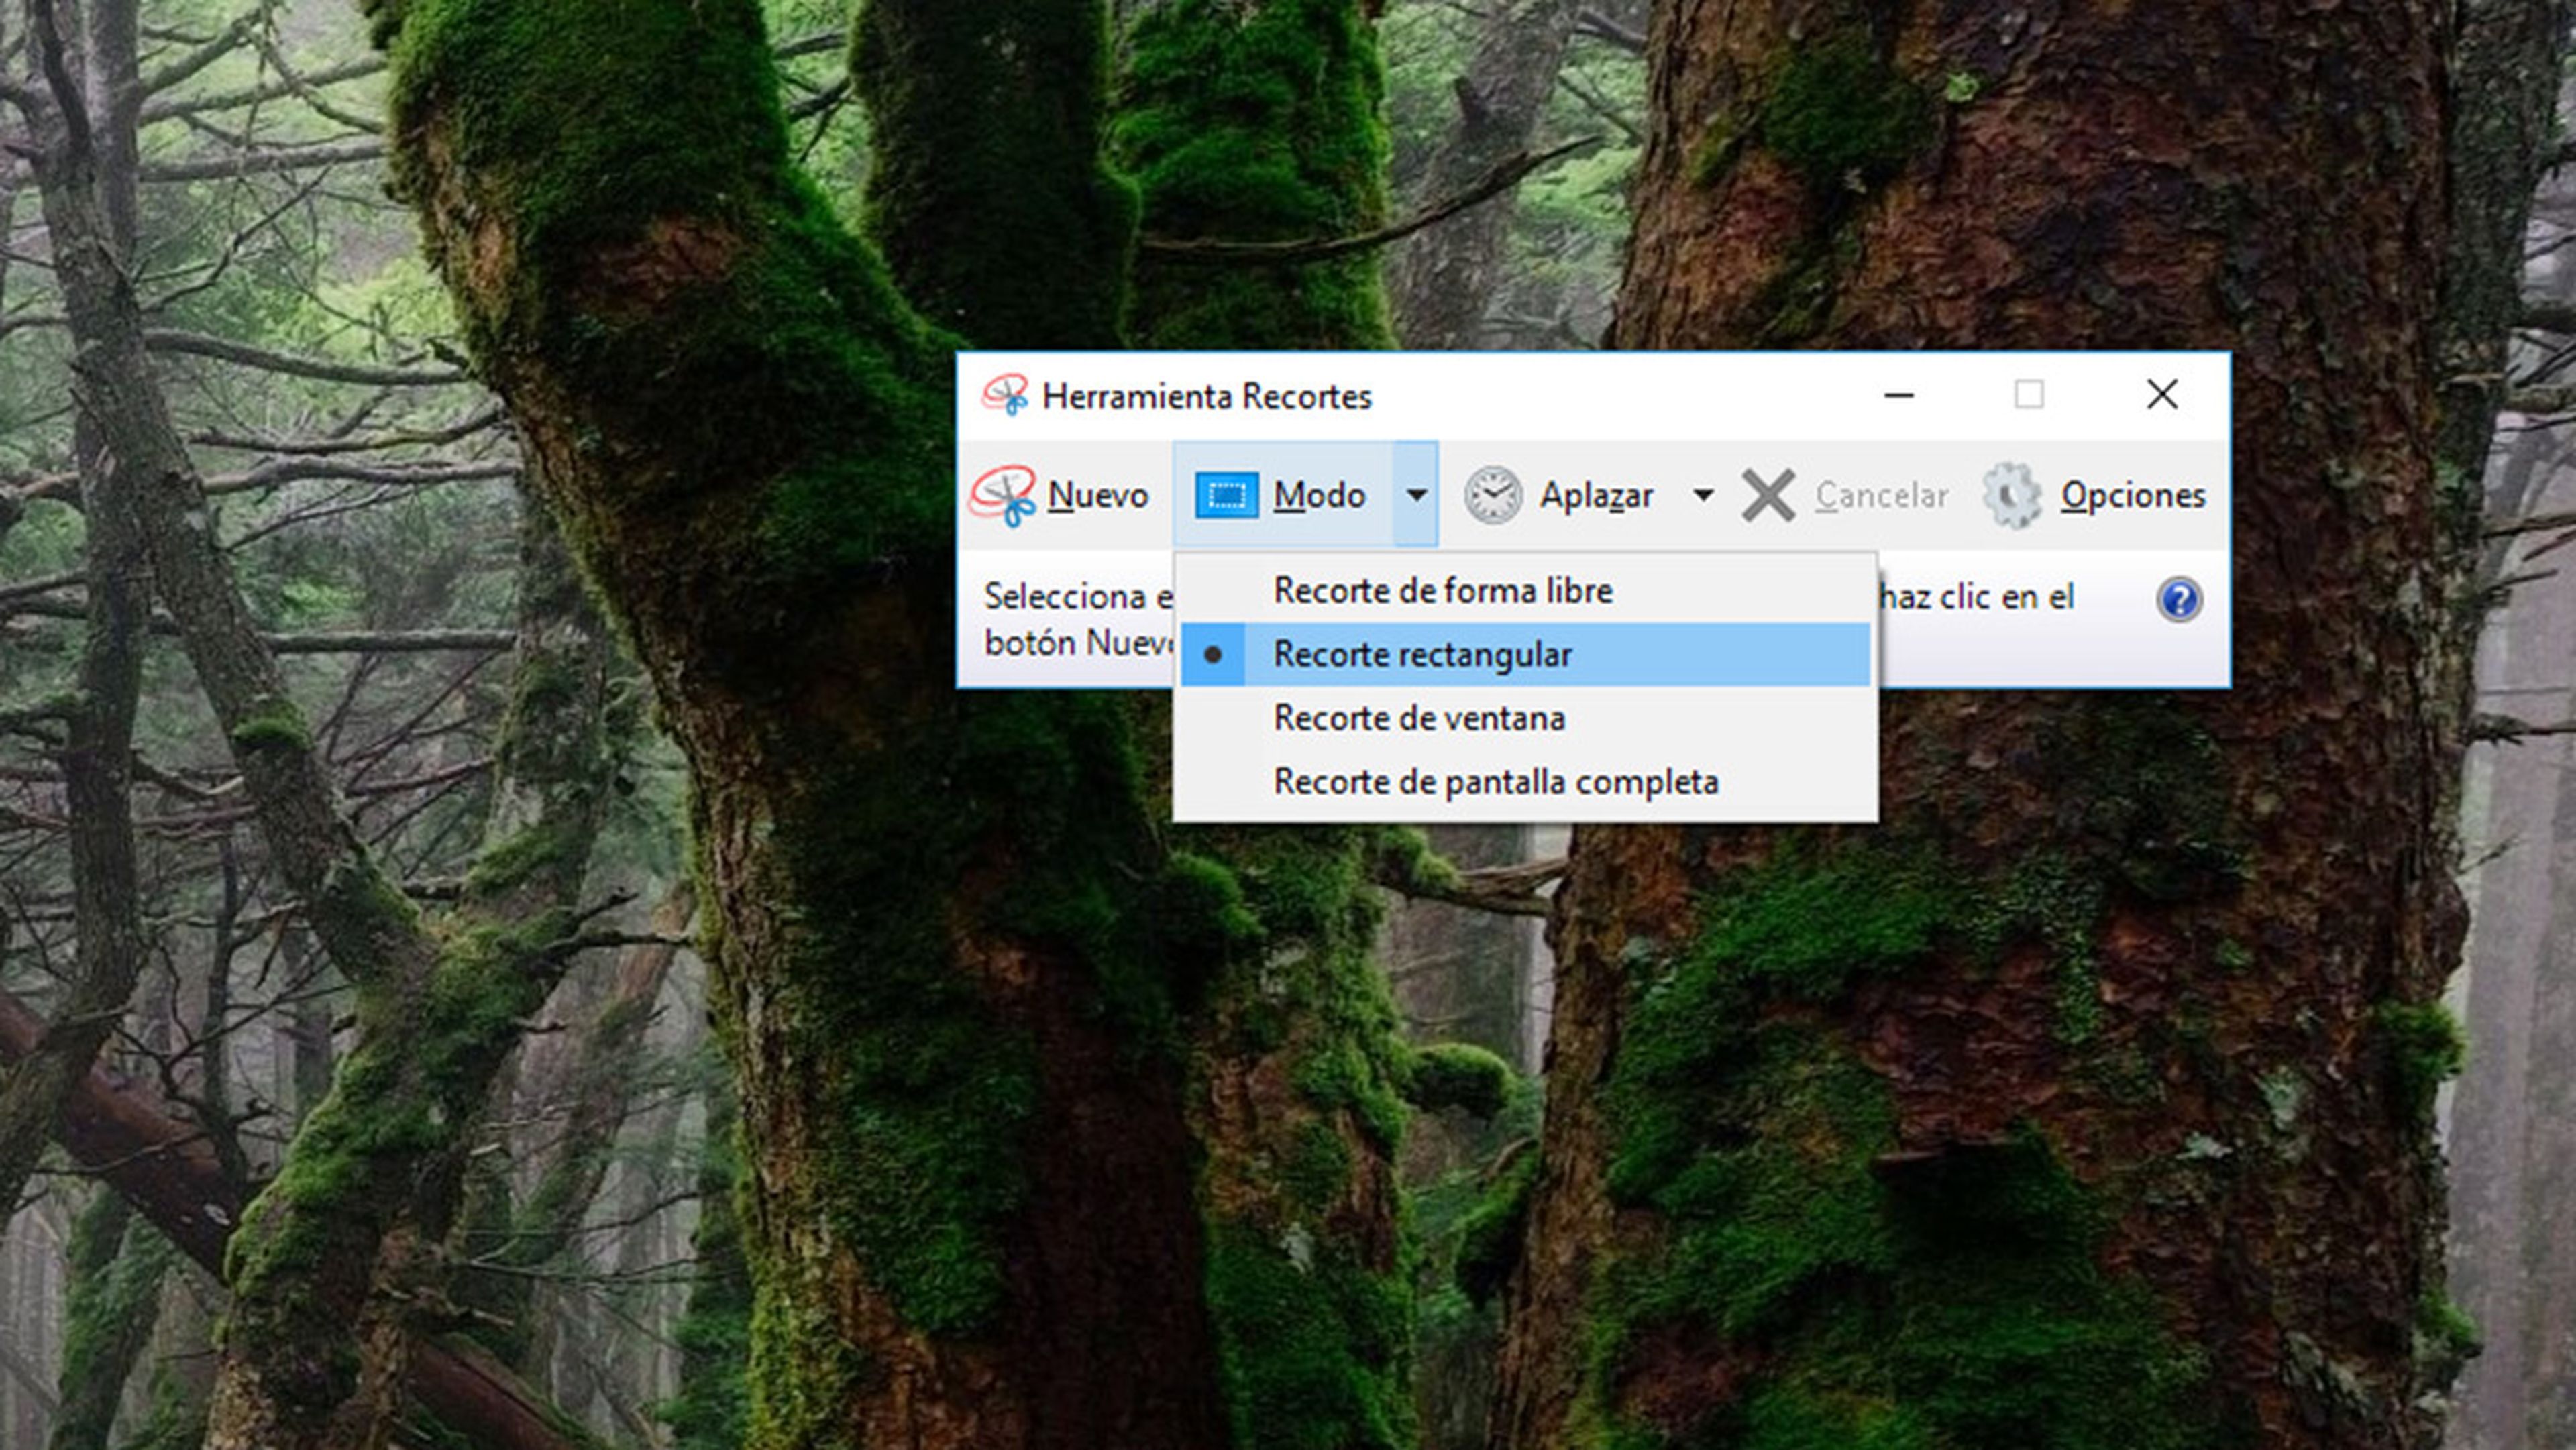Minimize the Herramienta Recortes window
This screenshot has width=2576, height=1450.
coord(1898,396)
